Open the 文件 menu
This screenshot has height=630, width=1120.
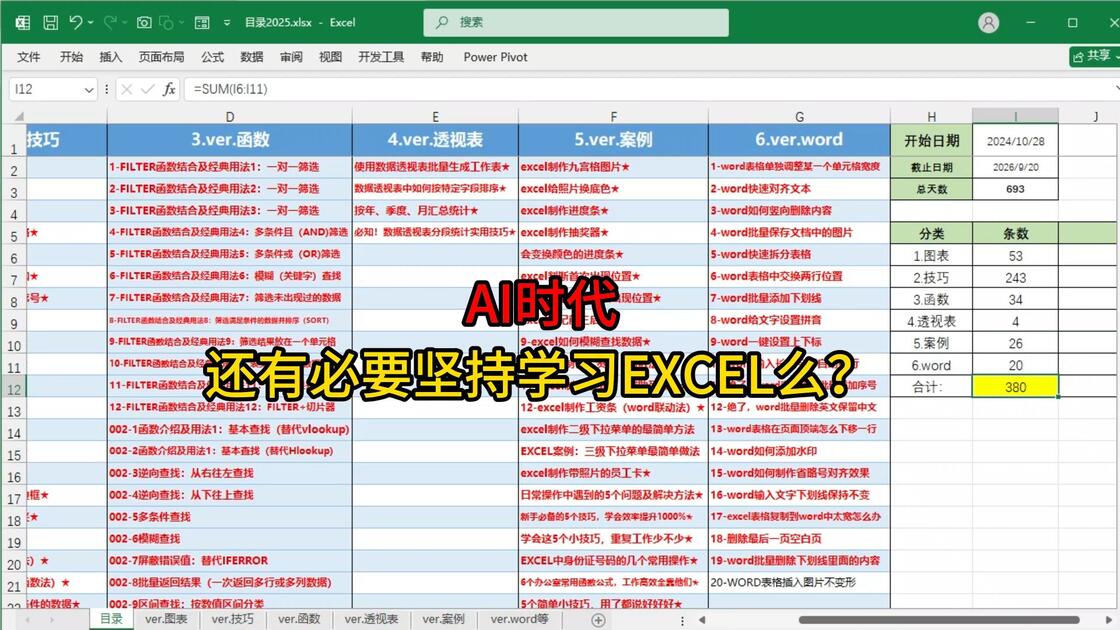[29, 57]
